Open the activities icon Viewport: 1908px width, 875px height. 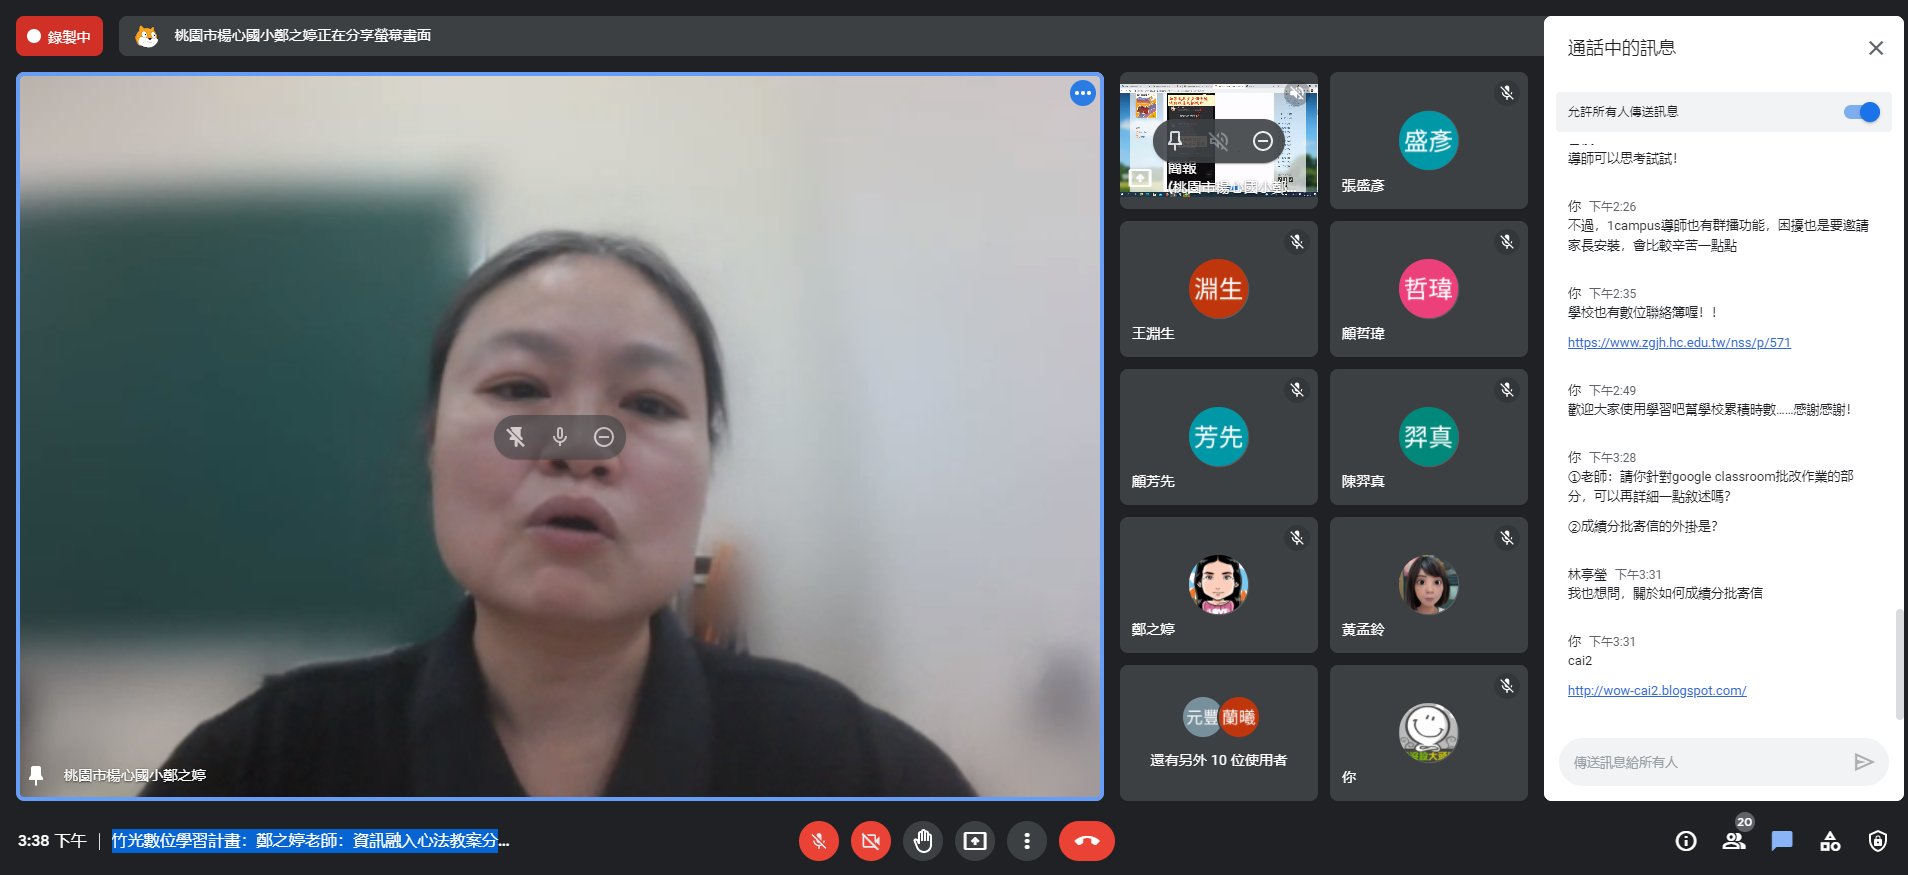pyautogui.click(x=1830, y=841)
